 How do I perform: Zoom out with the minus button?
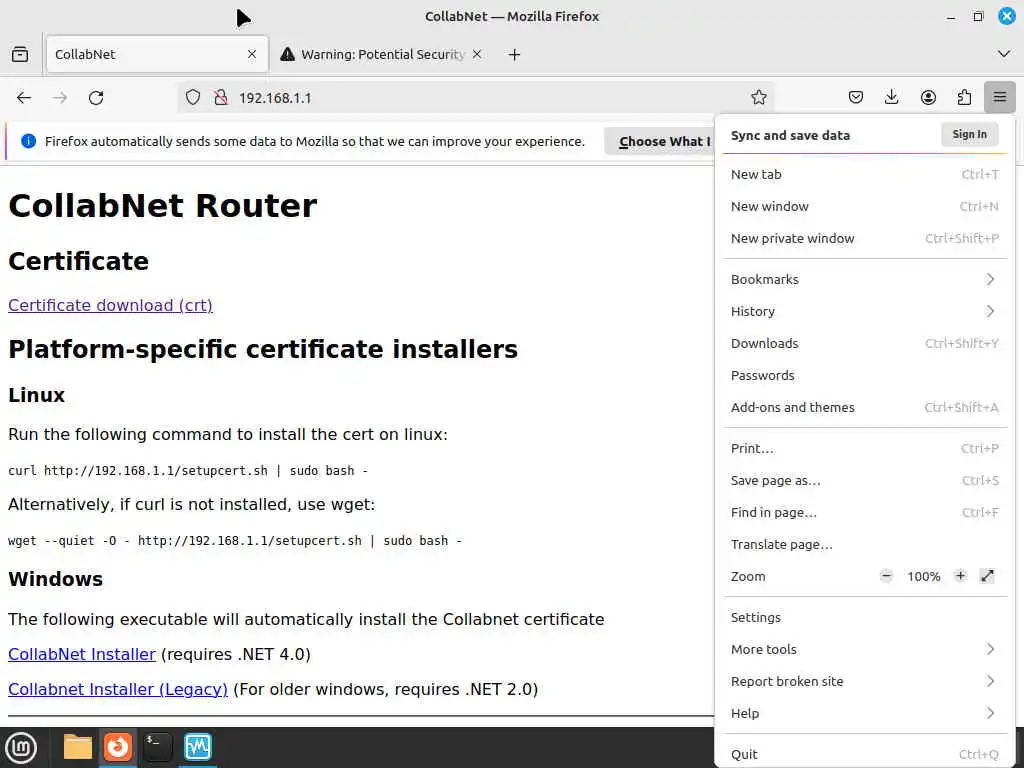pyautogui.click(x=886, y=576)
